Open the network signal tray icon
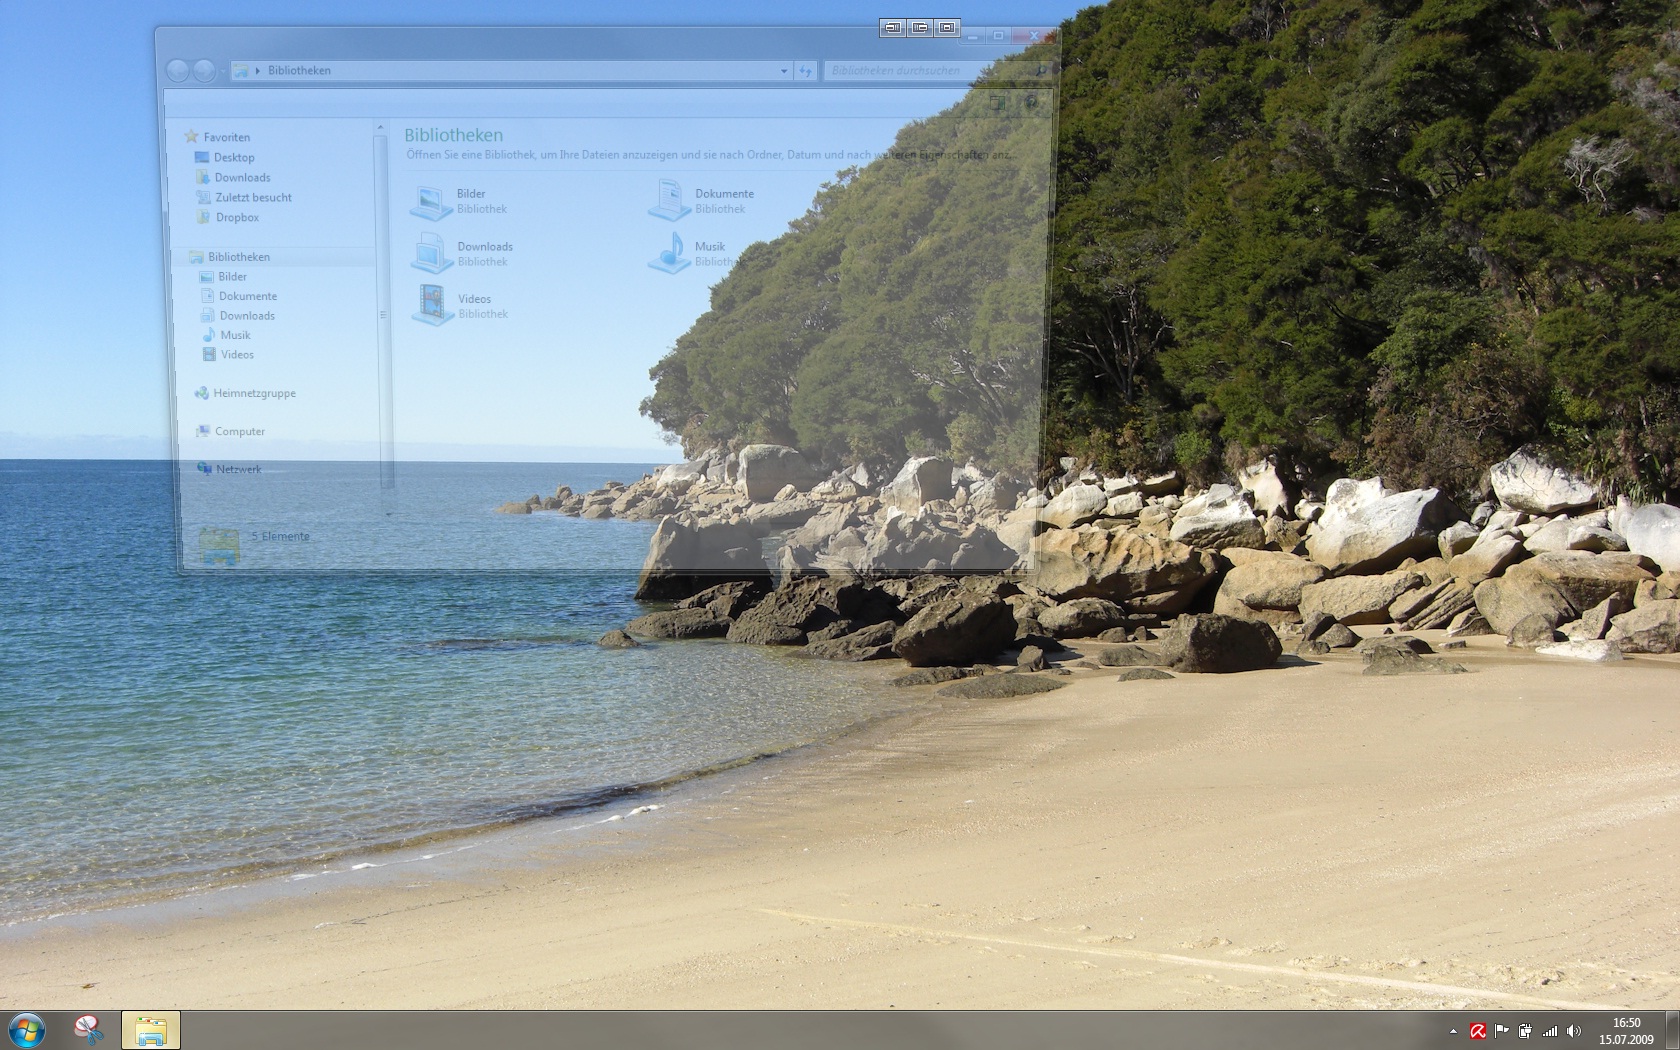 1550,1031
